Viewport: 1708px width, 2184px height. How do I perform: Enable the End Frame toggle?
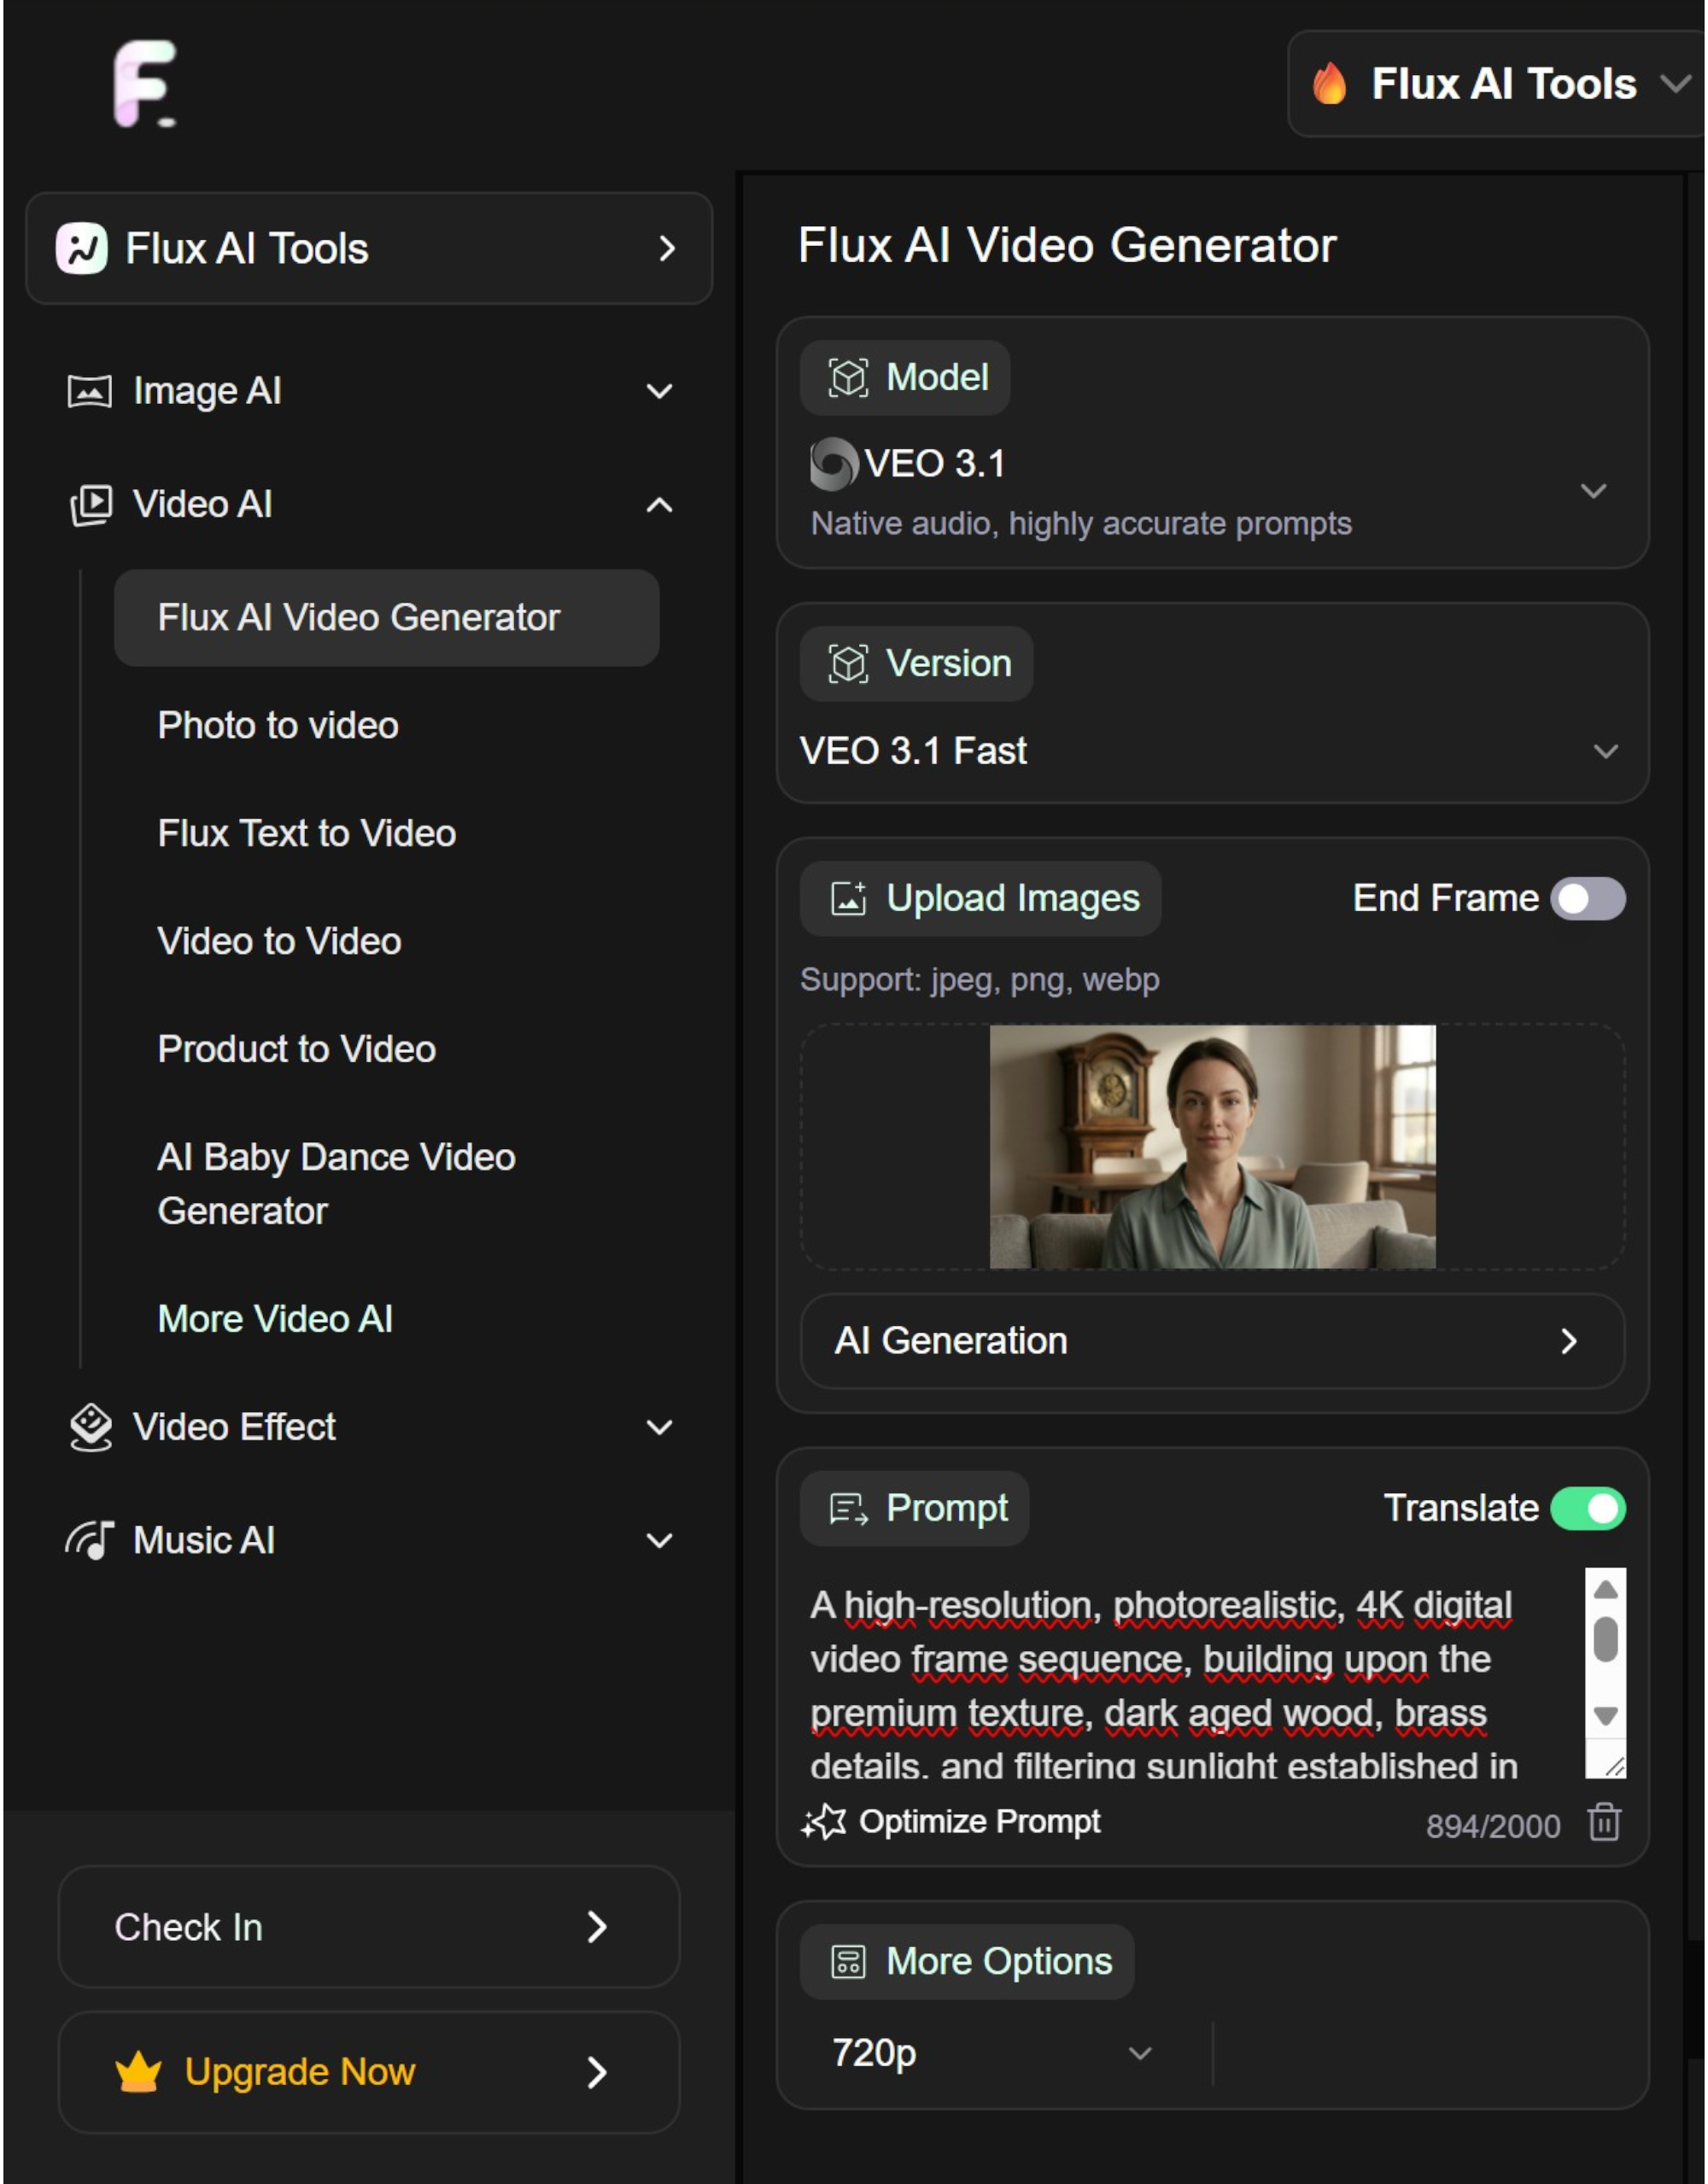(x=1590, y=898)
